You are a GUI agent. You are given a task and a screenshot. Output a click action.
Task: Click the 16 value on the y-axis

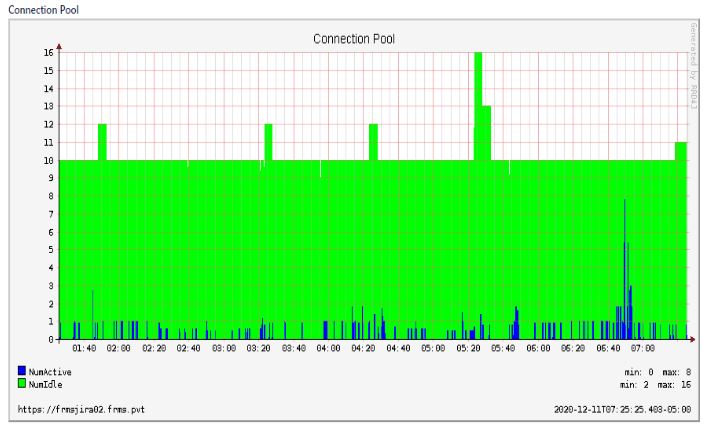click(x=49, y=53)
